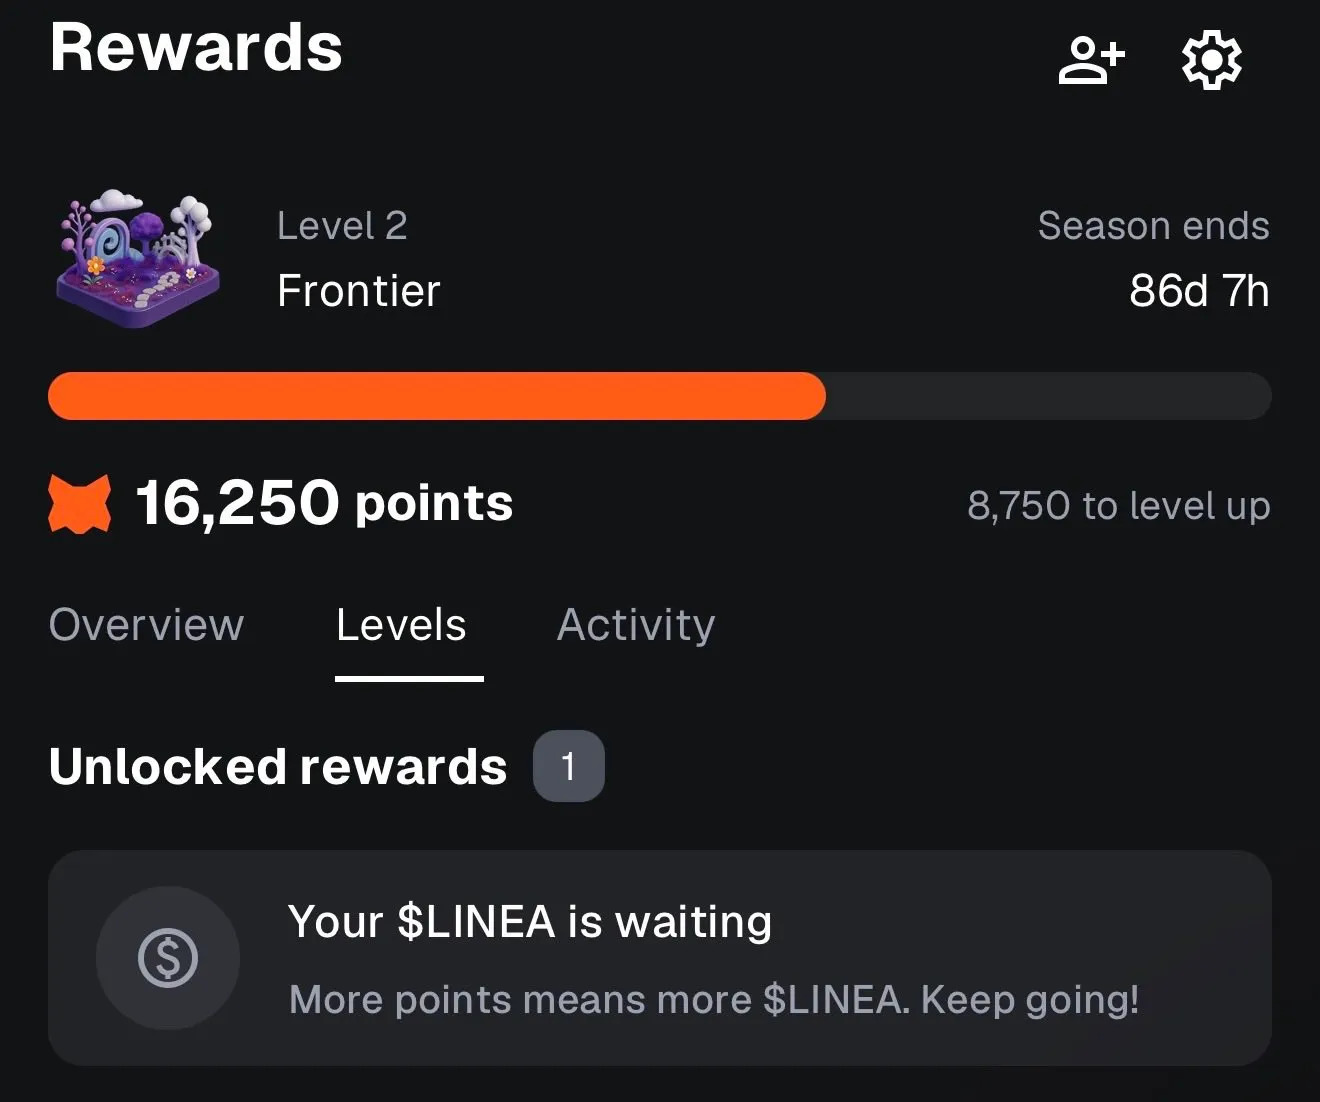Tap the "86d 7h" season countdown

pos(1198,291)
